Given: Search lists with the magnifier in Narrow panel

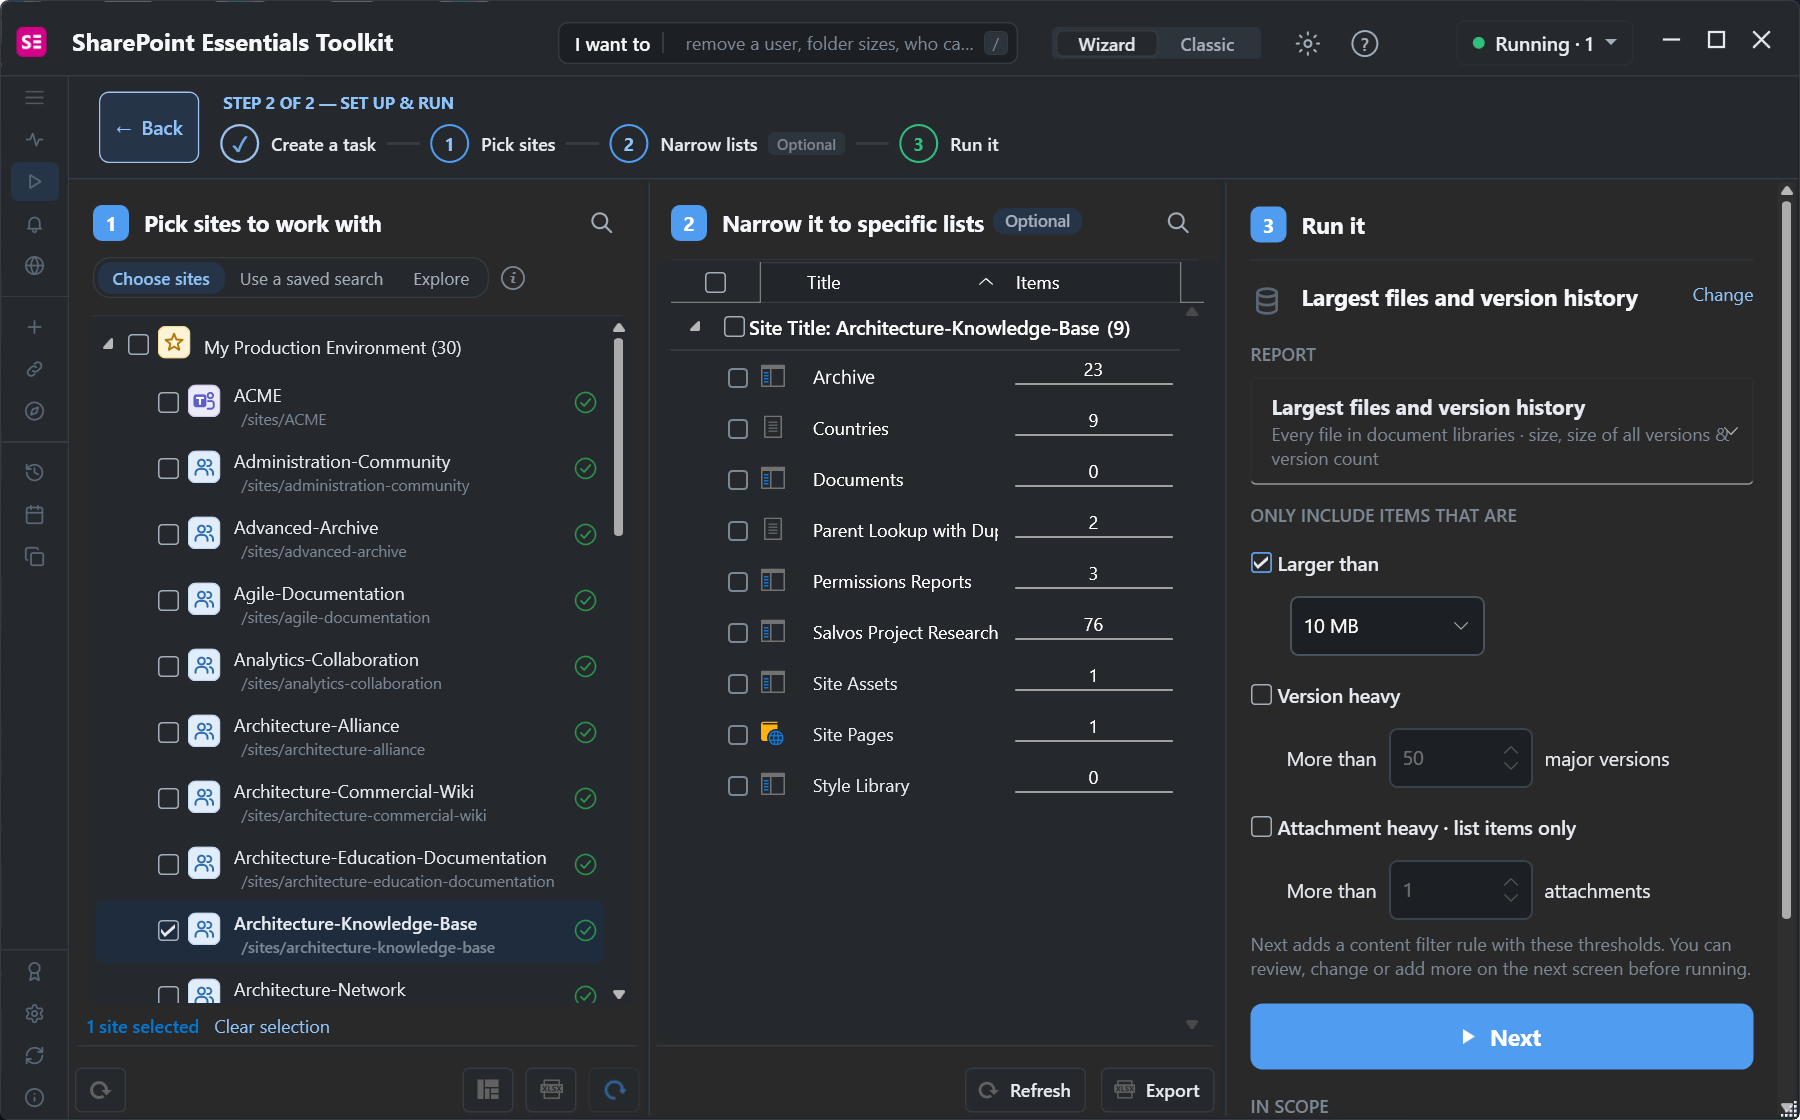Looking at the screenshot, I should [1178, 223].
